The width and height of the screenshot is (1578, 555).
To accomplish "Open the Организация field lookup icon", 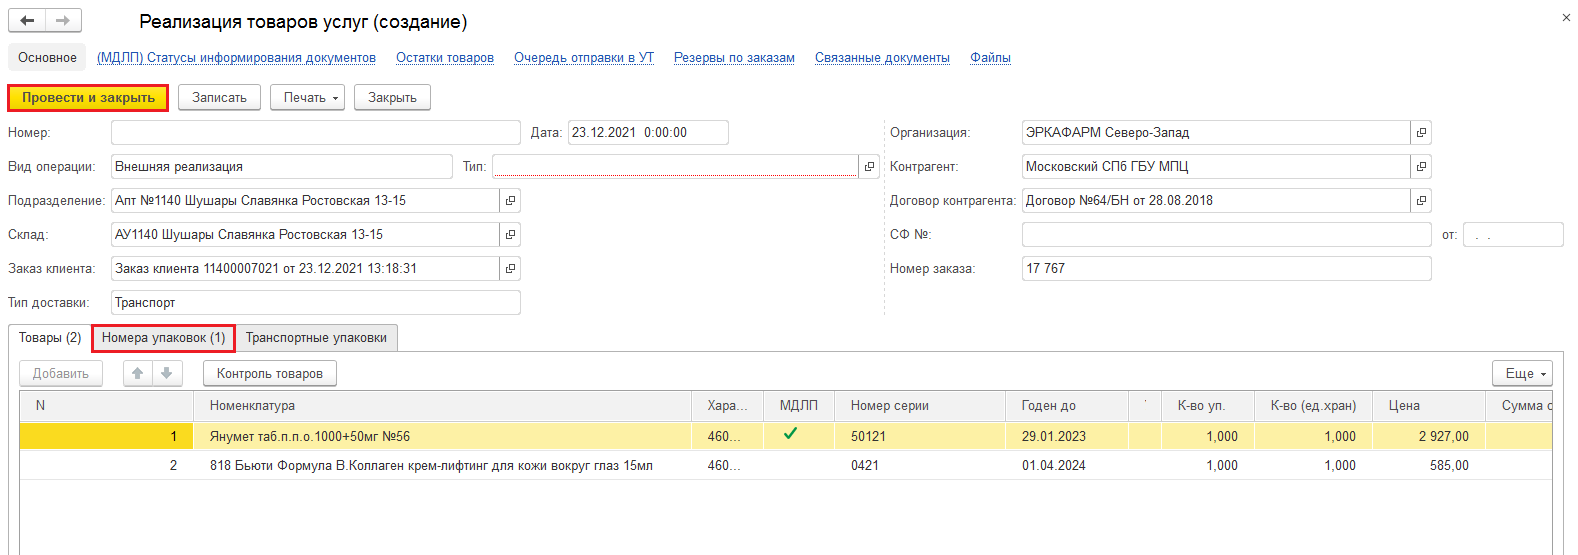I will [x=1421, y=132].
